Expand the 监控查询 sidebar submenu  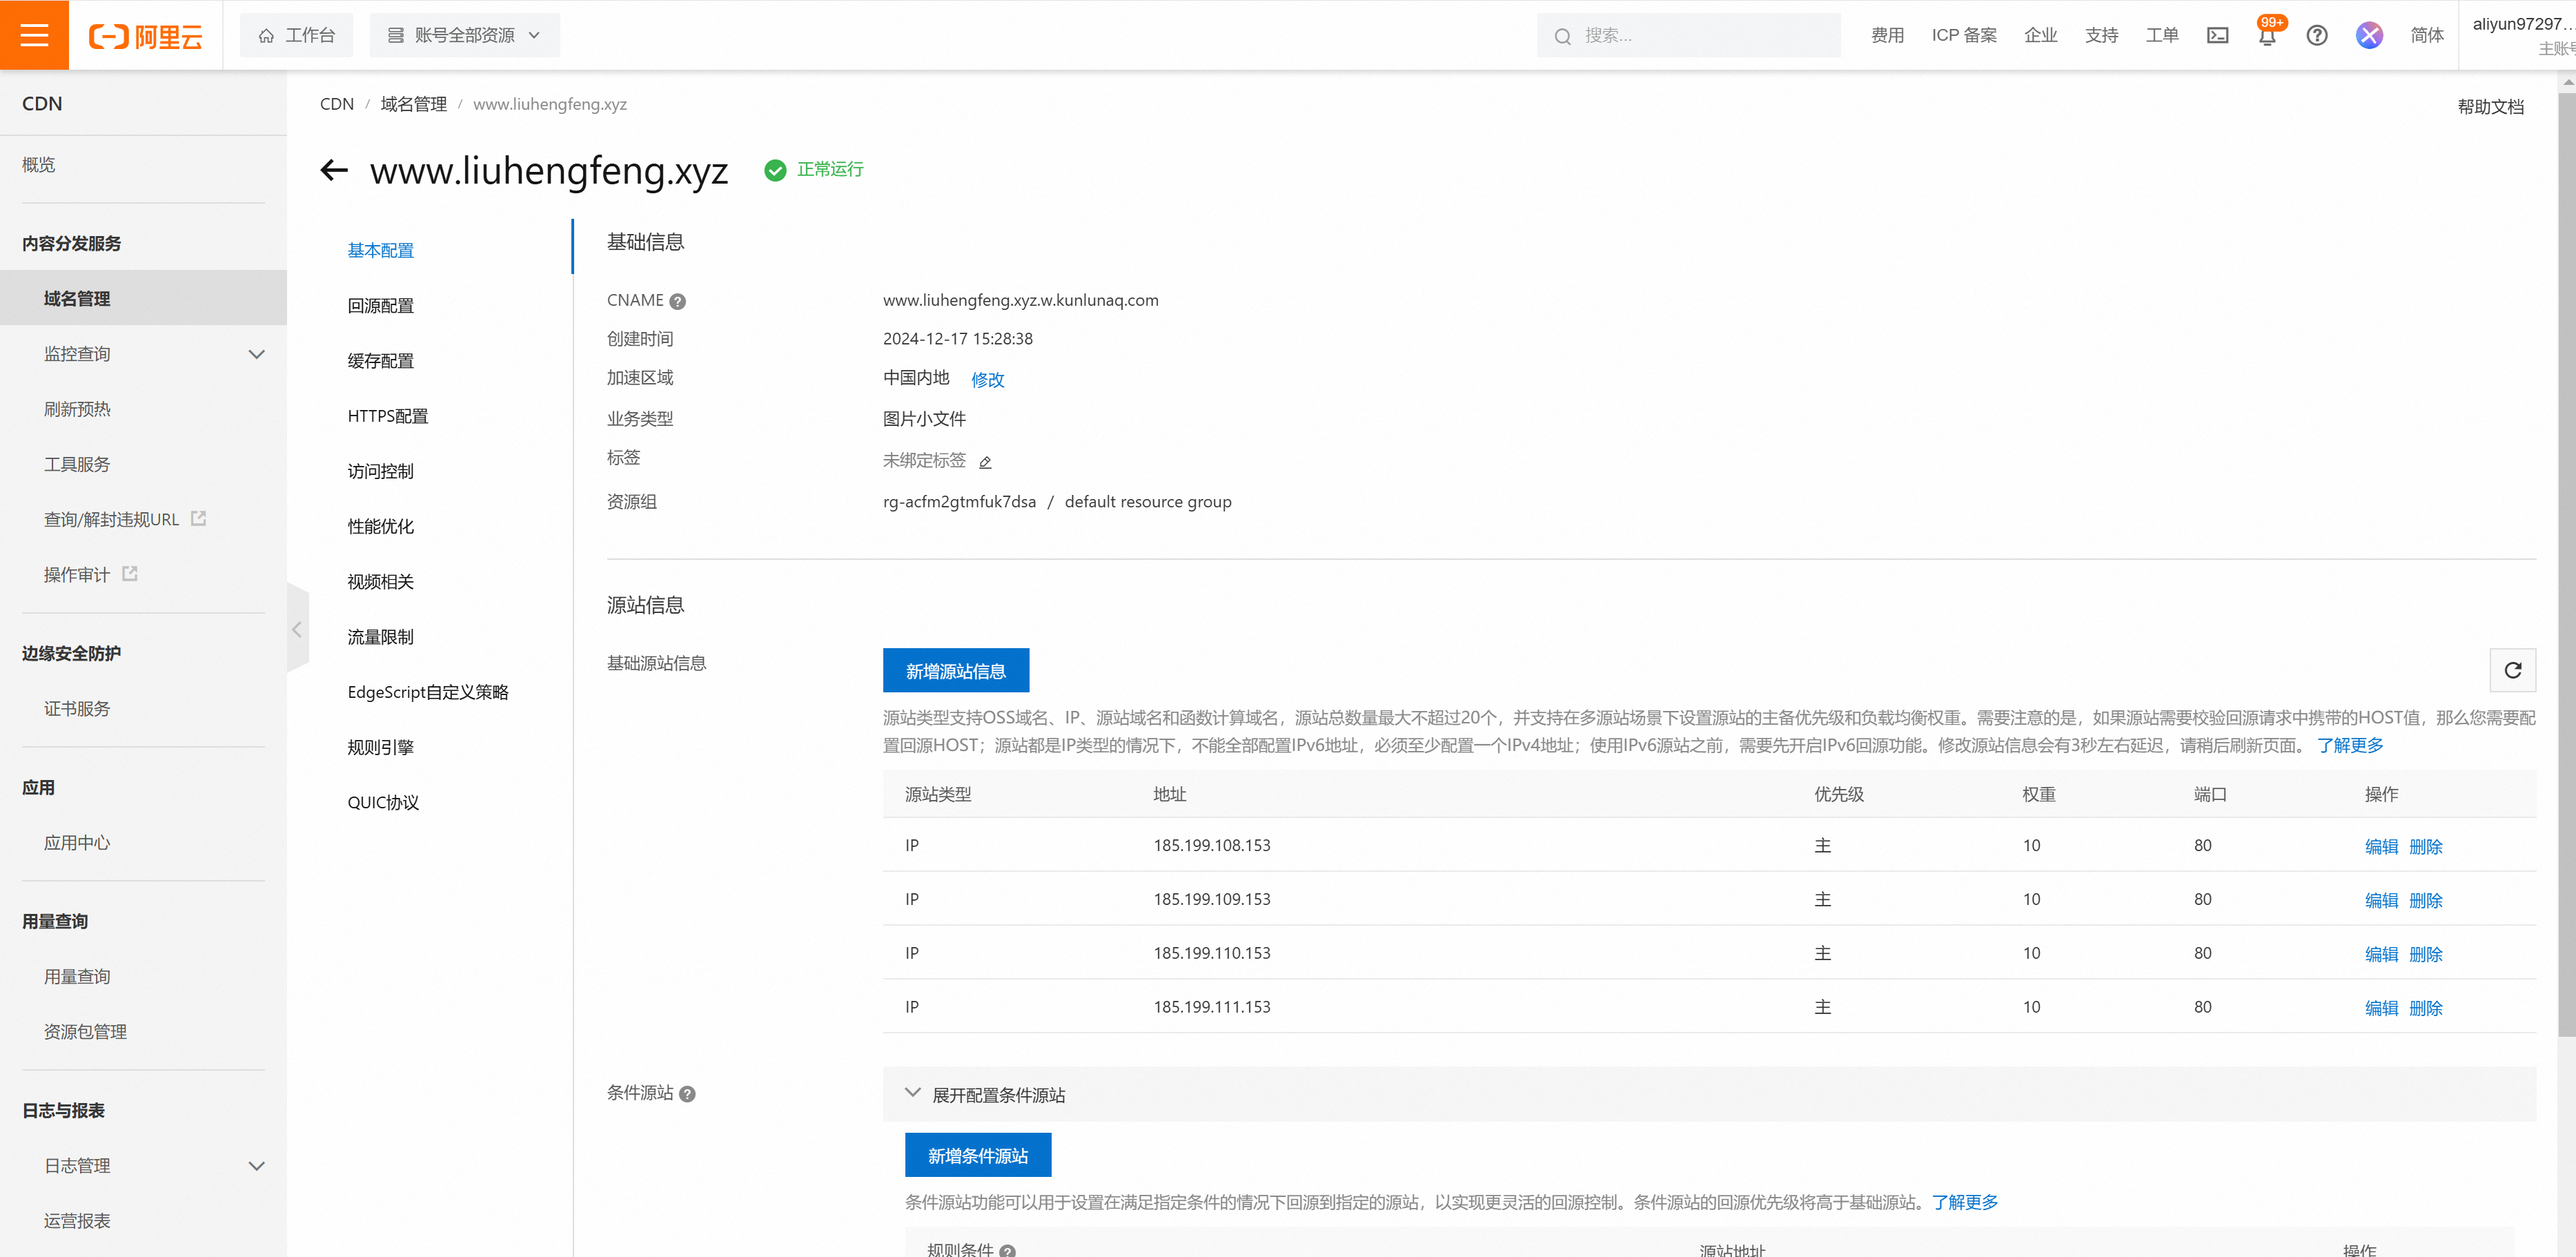tap(256, 354)
